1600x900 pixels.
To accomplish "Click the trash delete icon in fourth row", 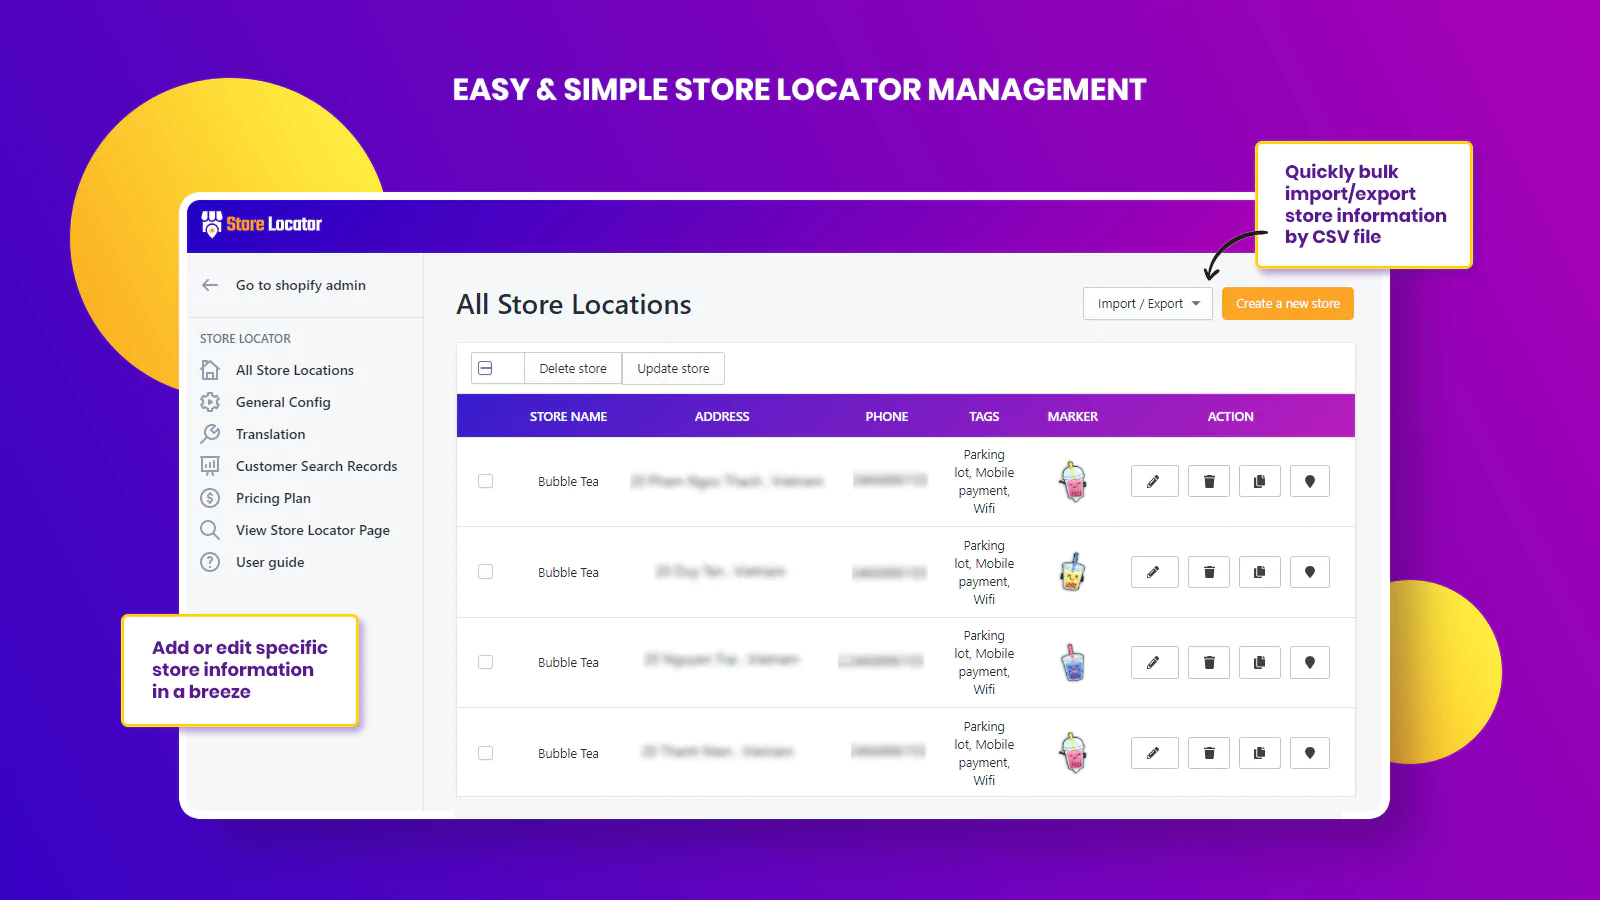I will tap(1208, 753).
